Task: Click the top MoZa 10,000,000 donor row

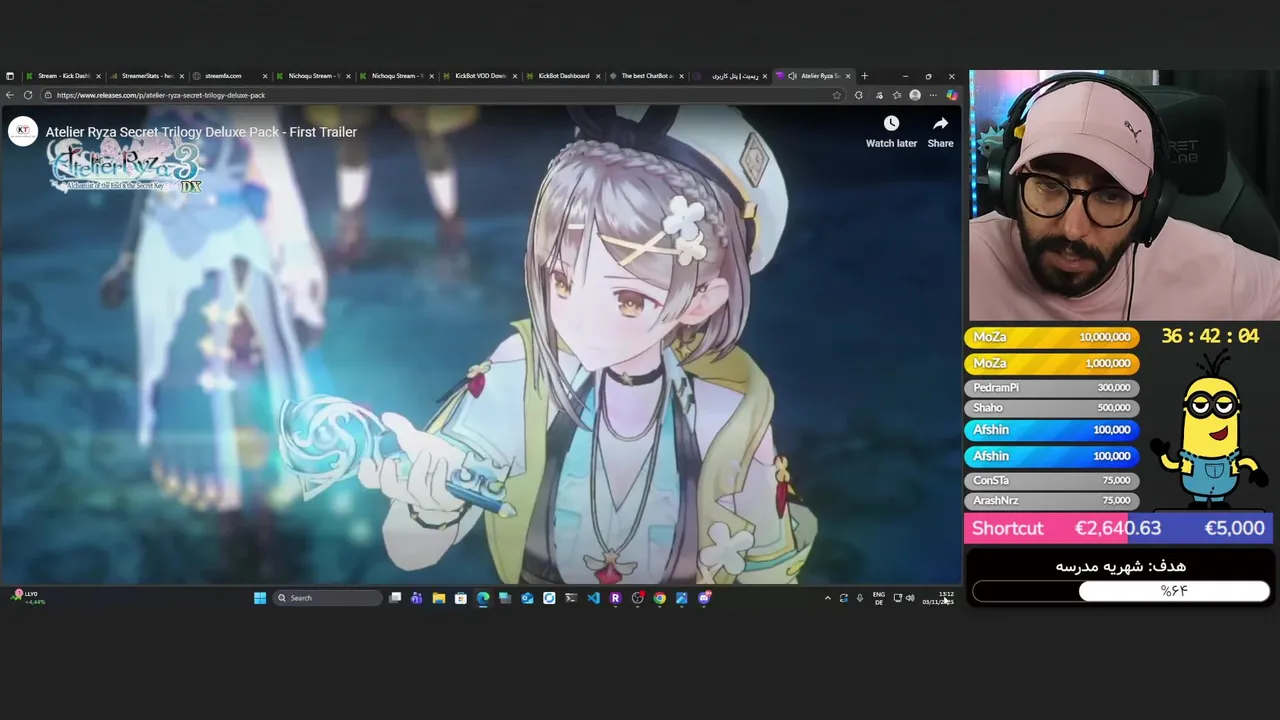Action: tap(1051, 337)
